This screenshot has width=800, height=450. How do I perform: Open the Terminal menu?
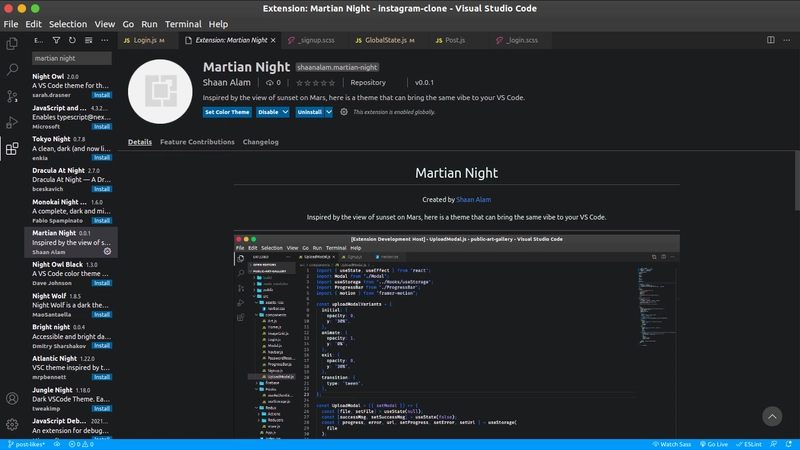[x=183, y=24]
